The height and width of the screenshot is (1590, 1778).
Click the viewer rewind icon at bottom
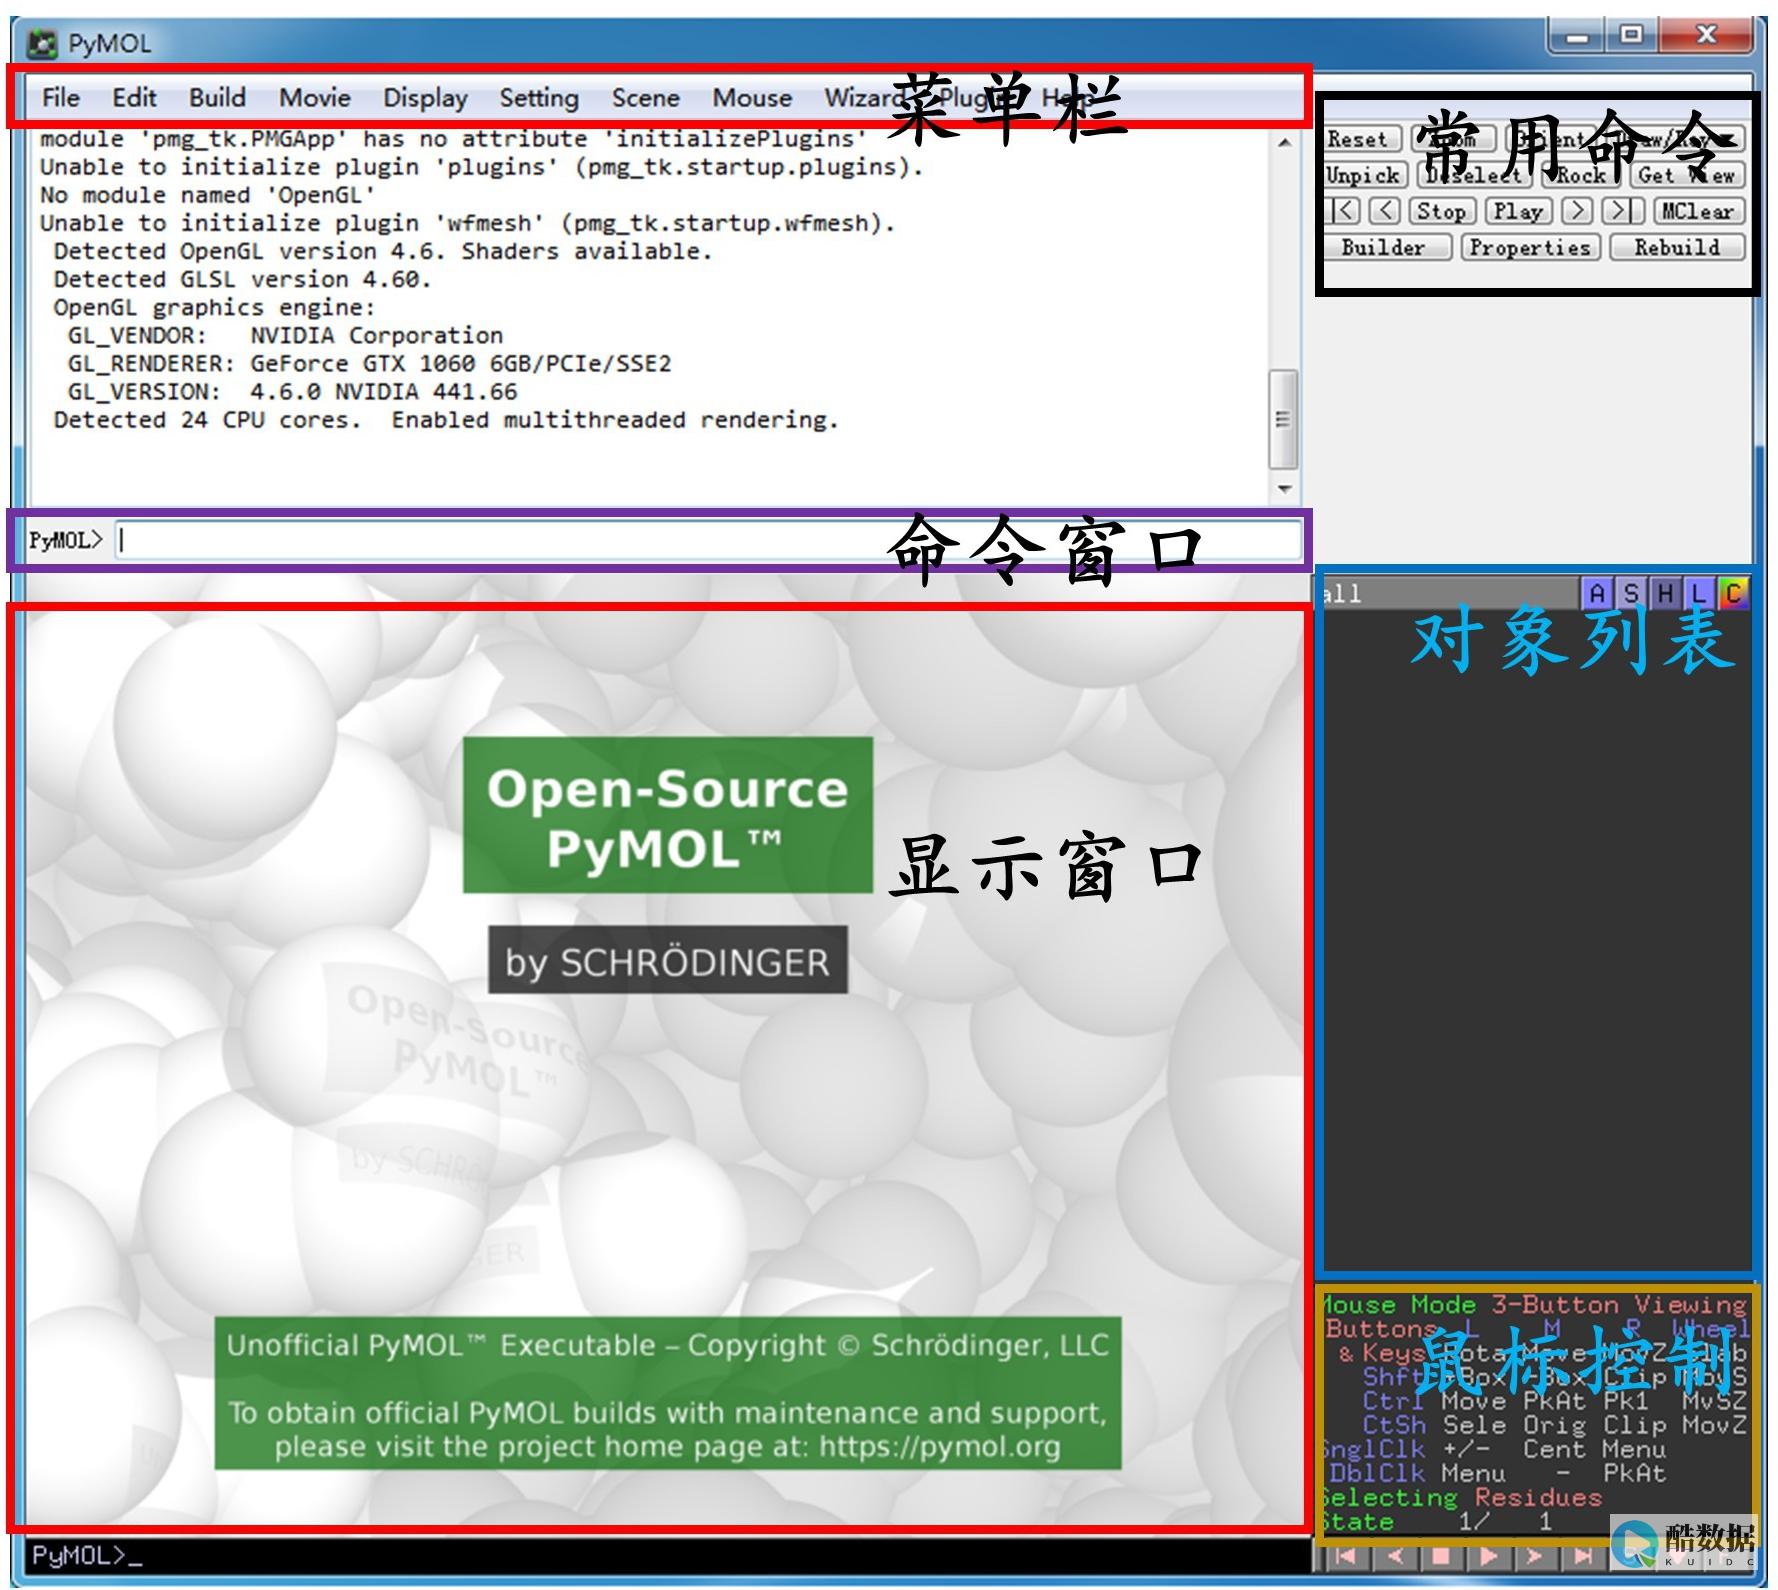point(1346,1557)
